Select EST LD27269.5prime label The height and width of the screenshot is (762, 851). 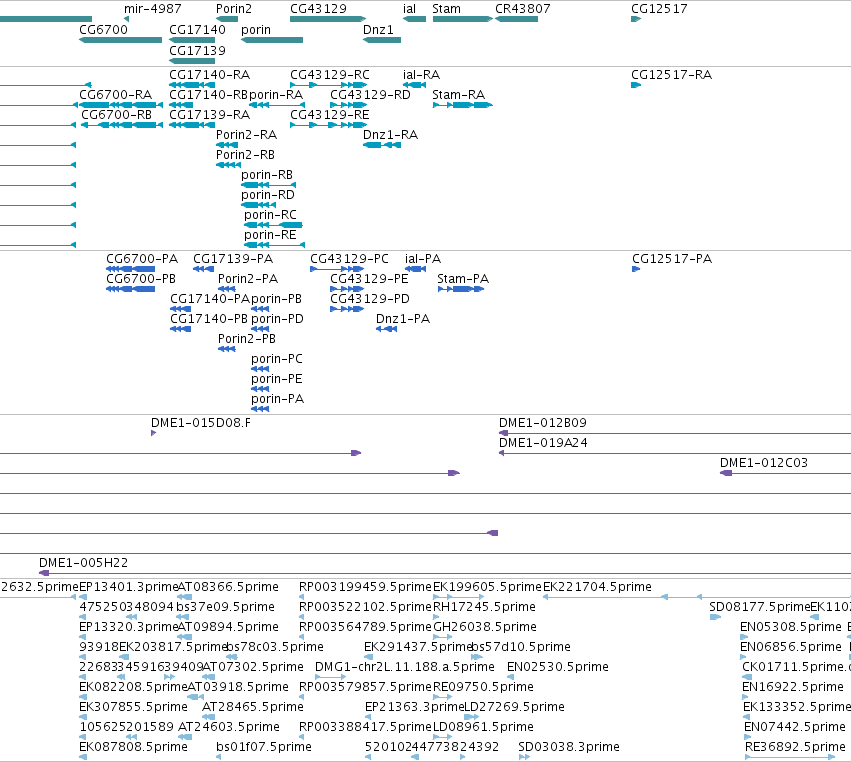pyautogui.click(x=514, y=707)
